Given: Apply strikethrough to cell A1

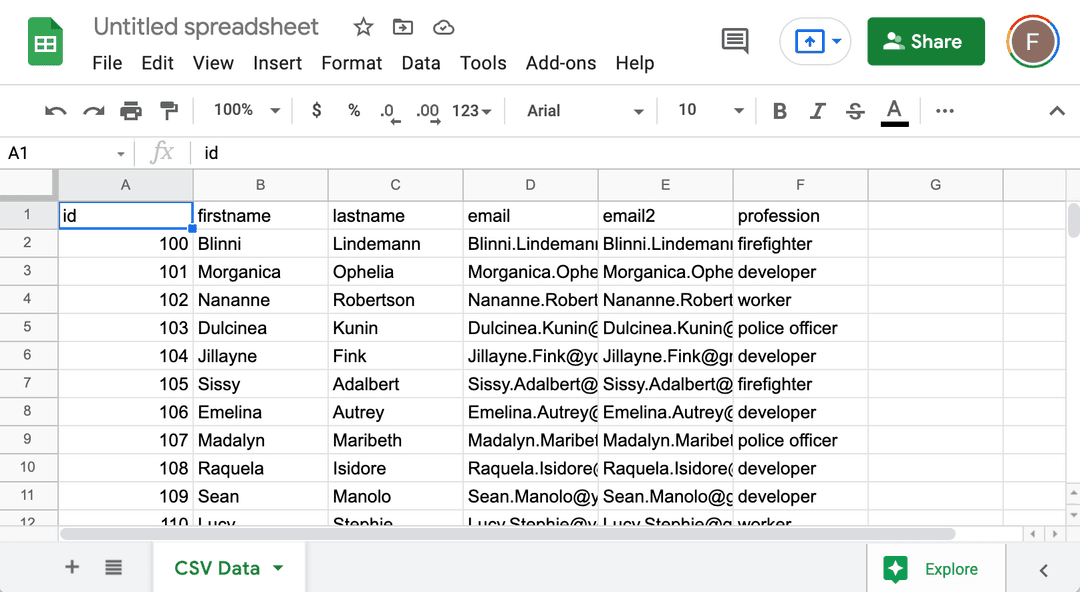Looking at the screenshot, I should coord(855,110).
